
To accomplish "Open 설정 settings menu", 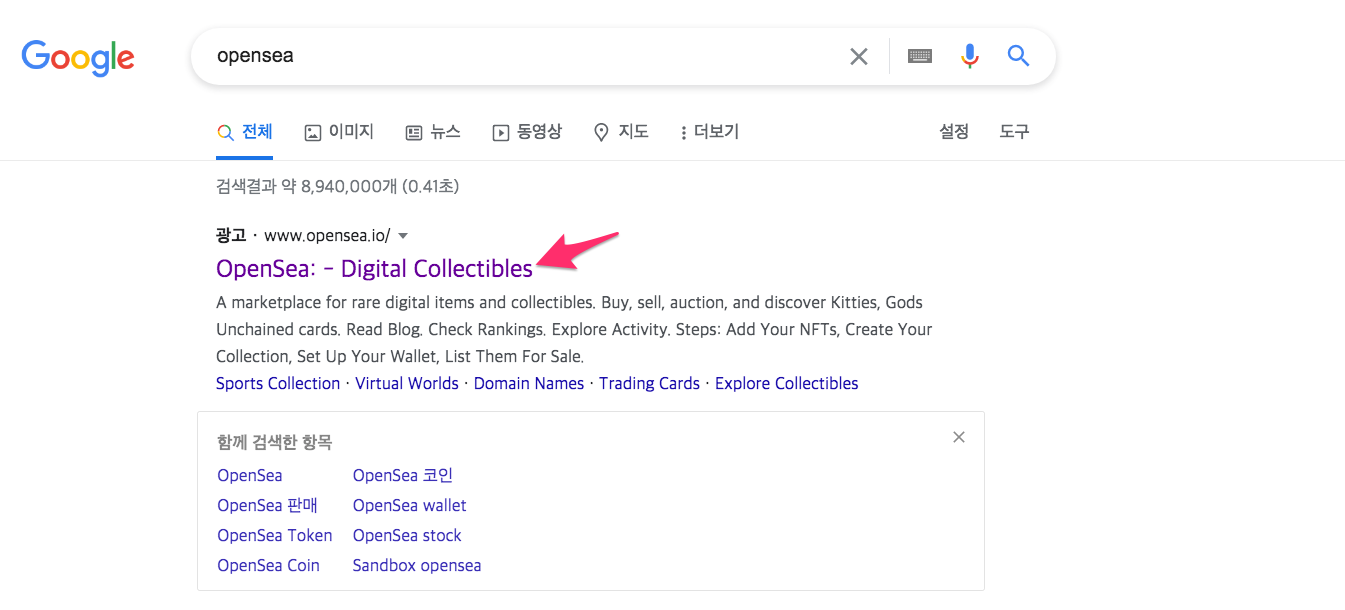I will (954, 132).
